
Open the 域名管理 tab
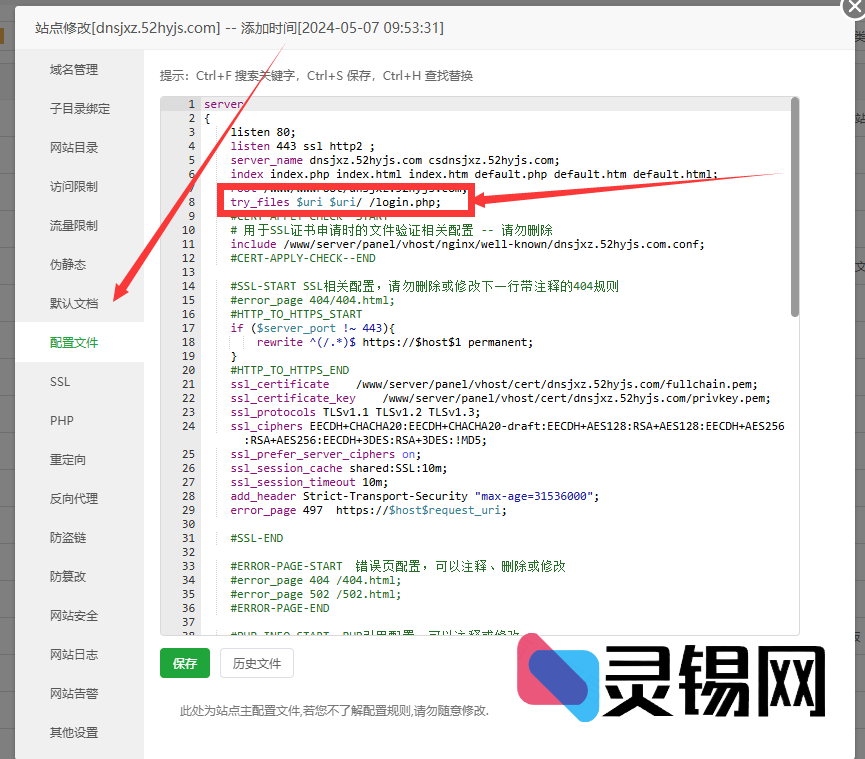(74, 70)
